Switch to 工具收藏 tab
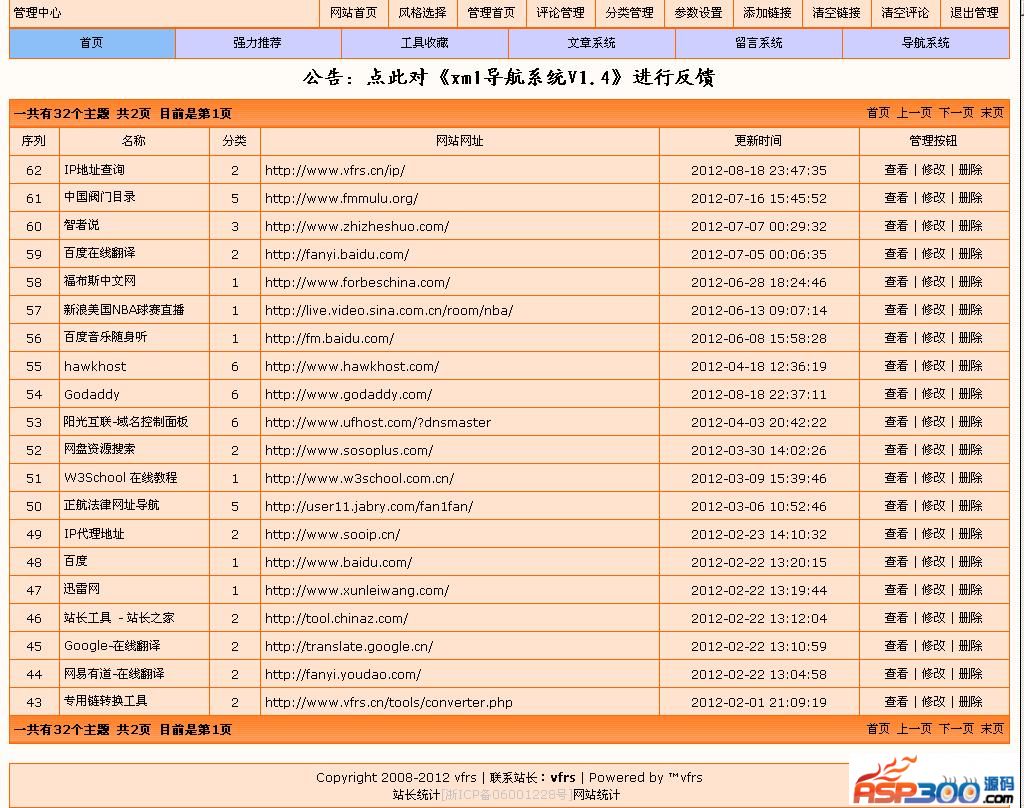1024x808 pixels. tap(424, 43)
